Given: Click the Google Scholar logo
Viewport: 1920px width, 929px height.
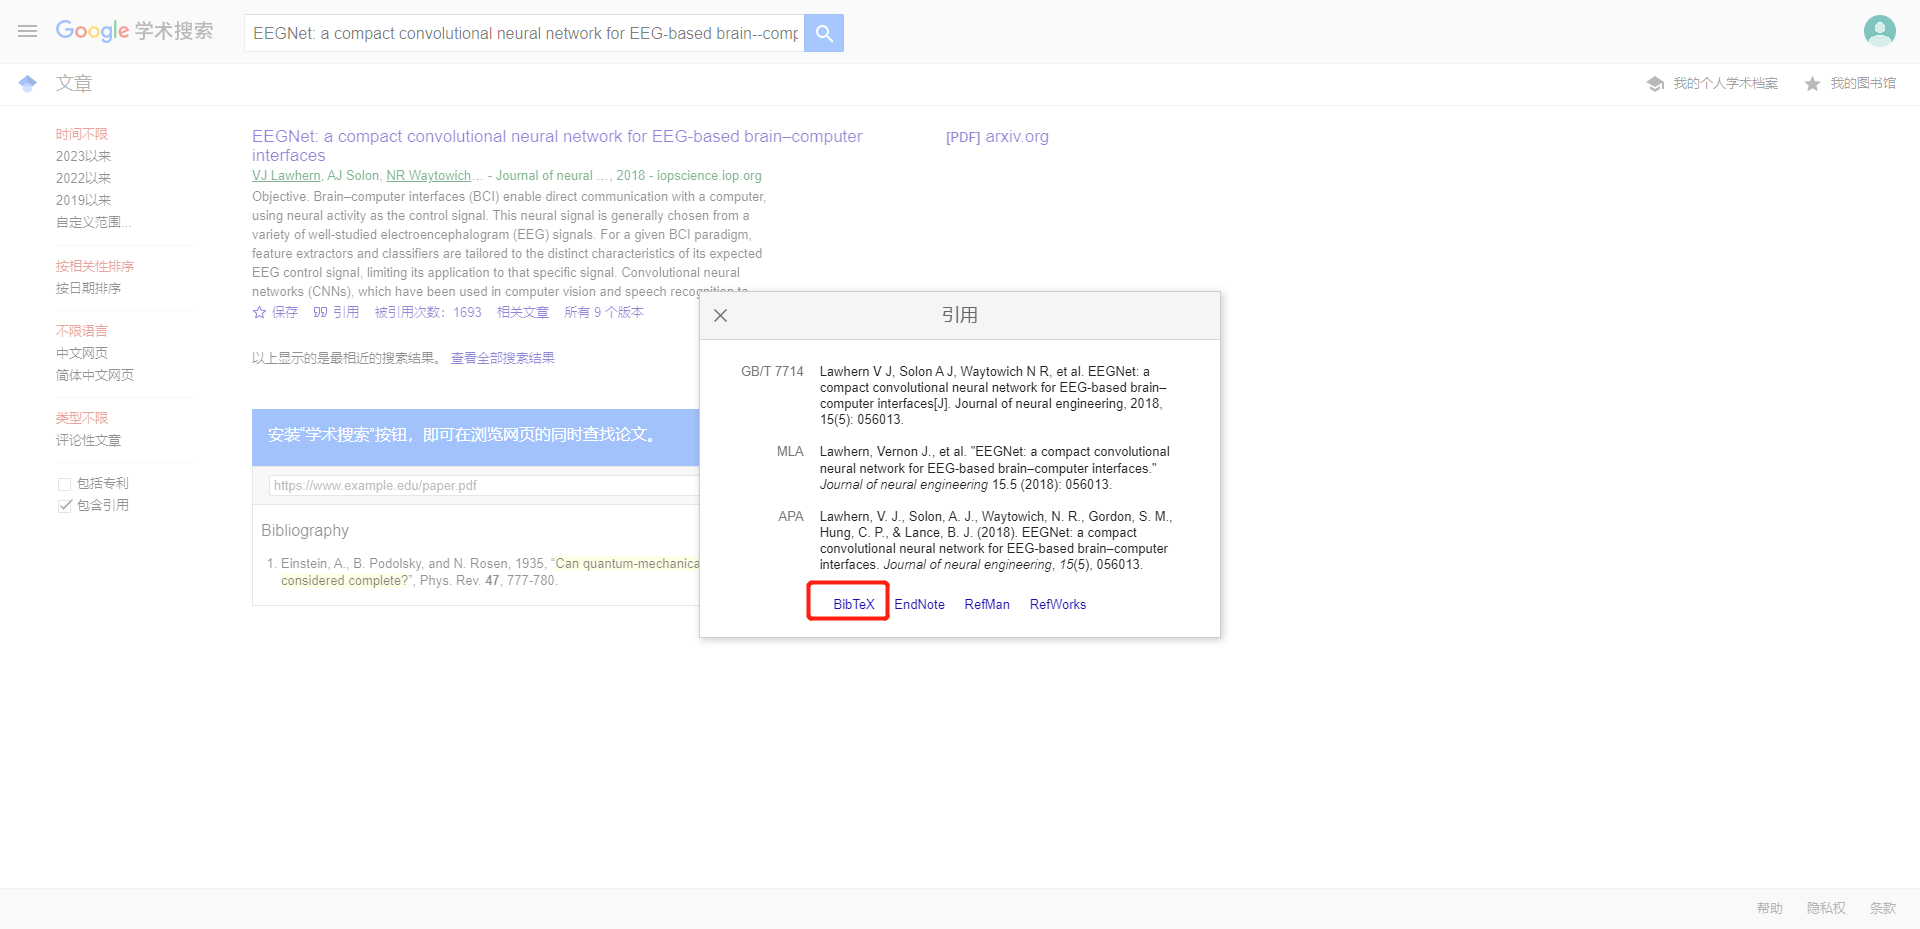Looking at the screenshot, I should 134,31.
